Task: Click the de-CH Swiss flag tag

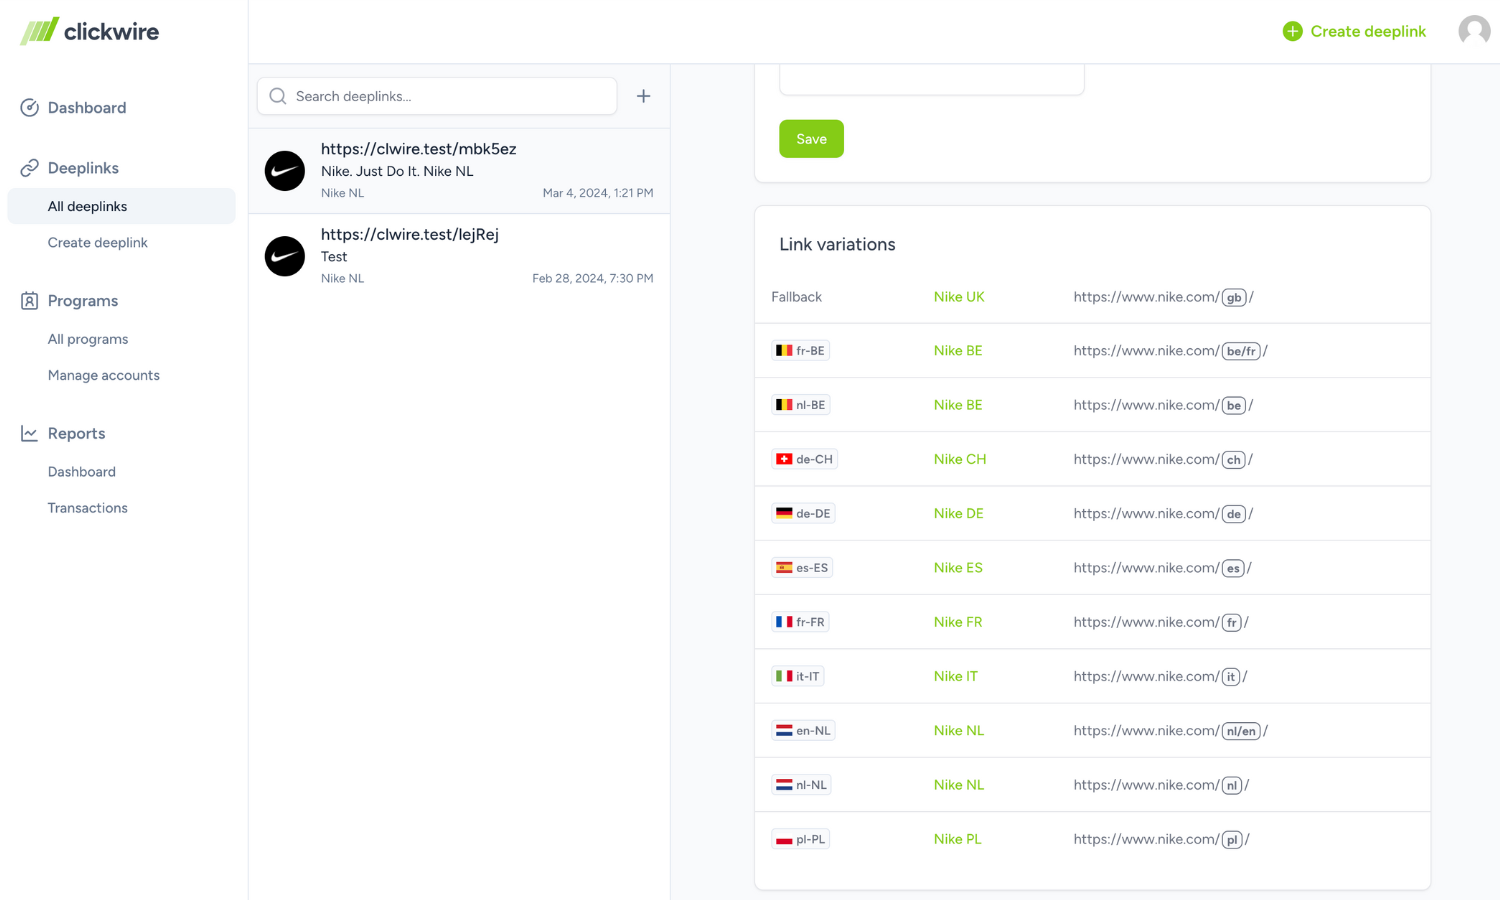Action: coord(805,459)
